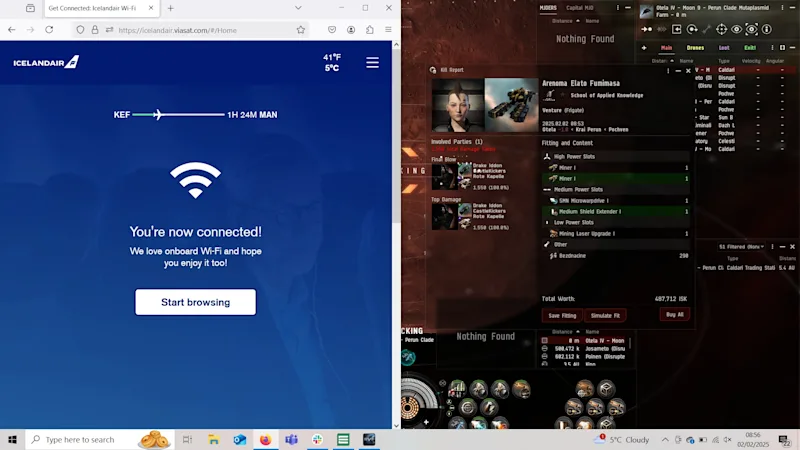Click the Save Fitting button
The image size is (800, 450).
562,315
